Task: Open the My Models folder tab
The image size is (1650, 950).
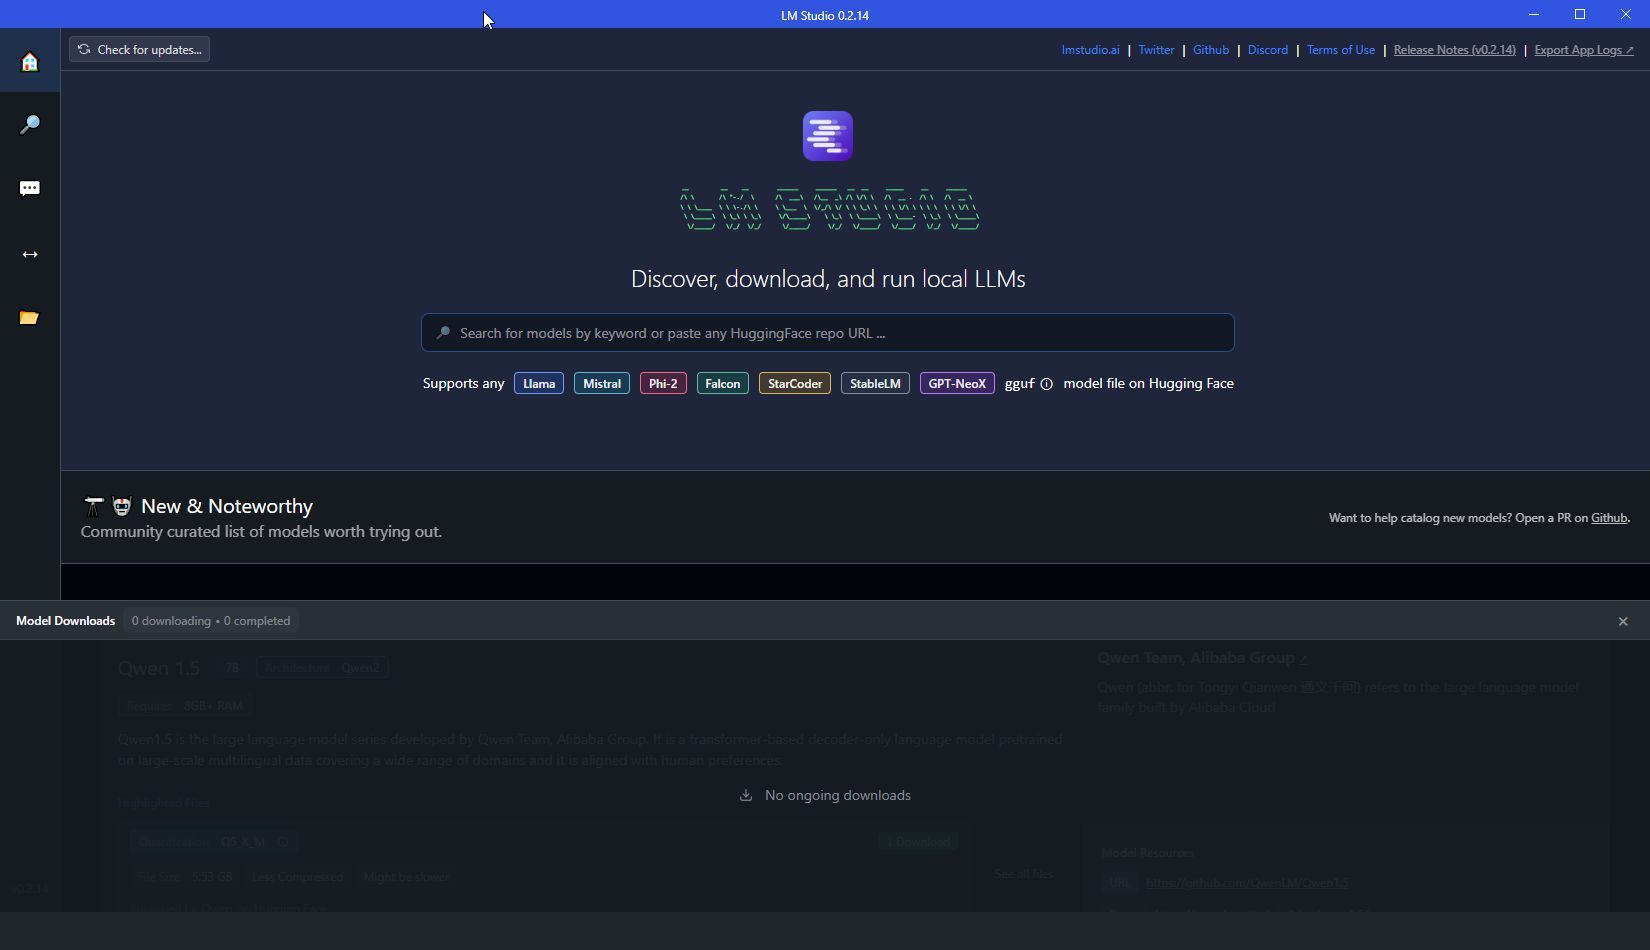Action: pyautogui.click(x=30, y=318)
